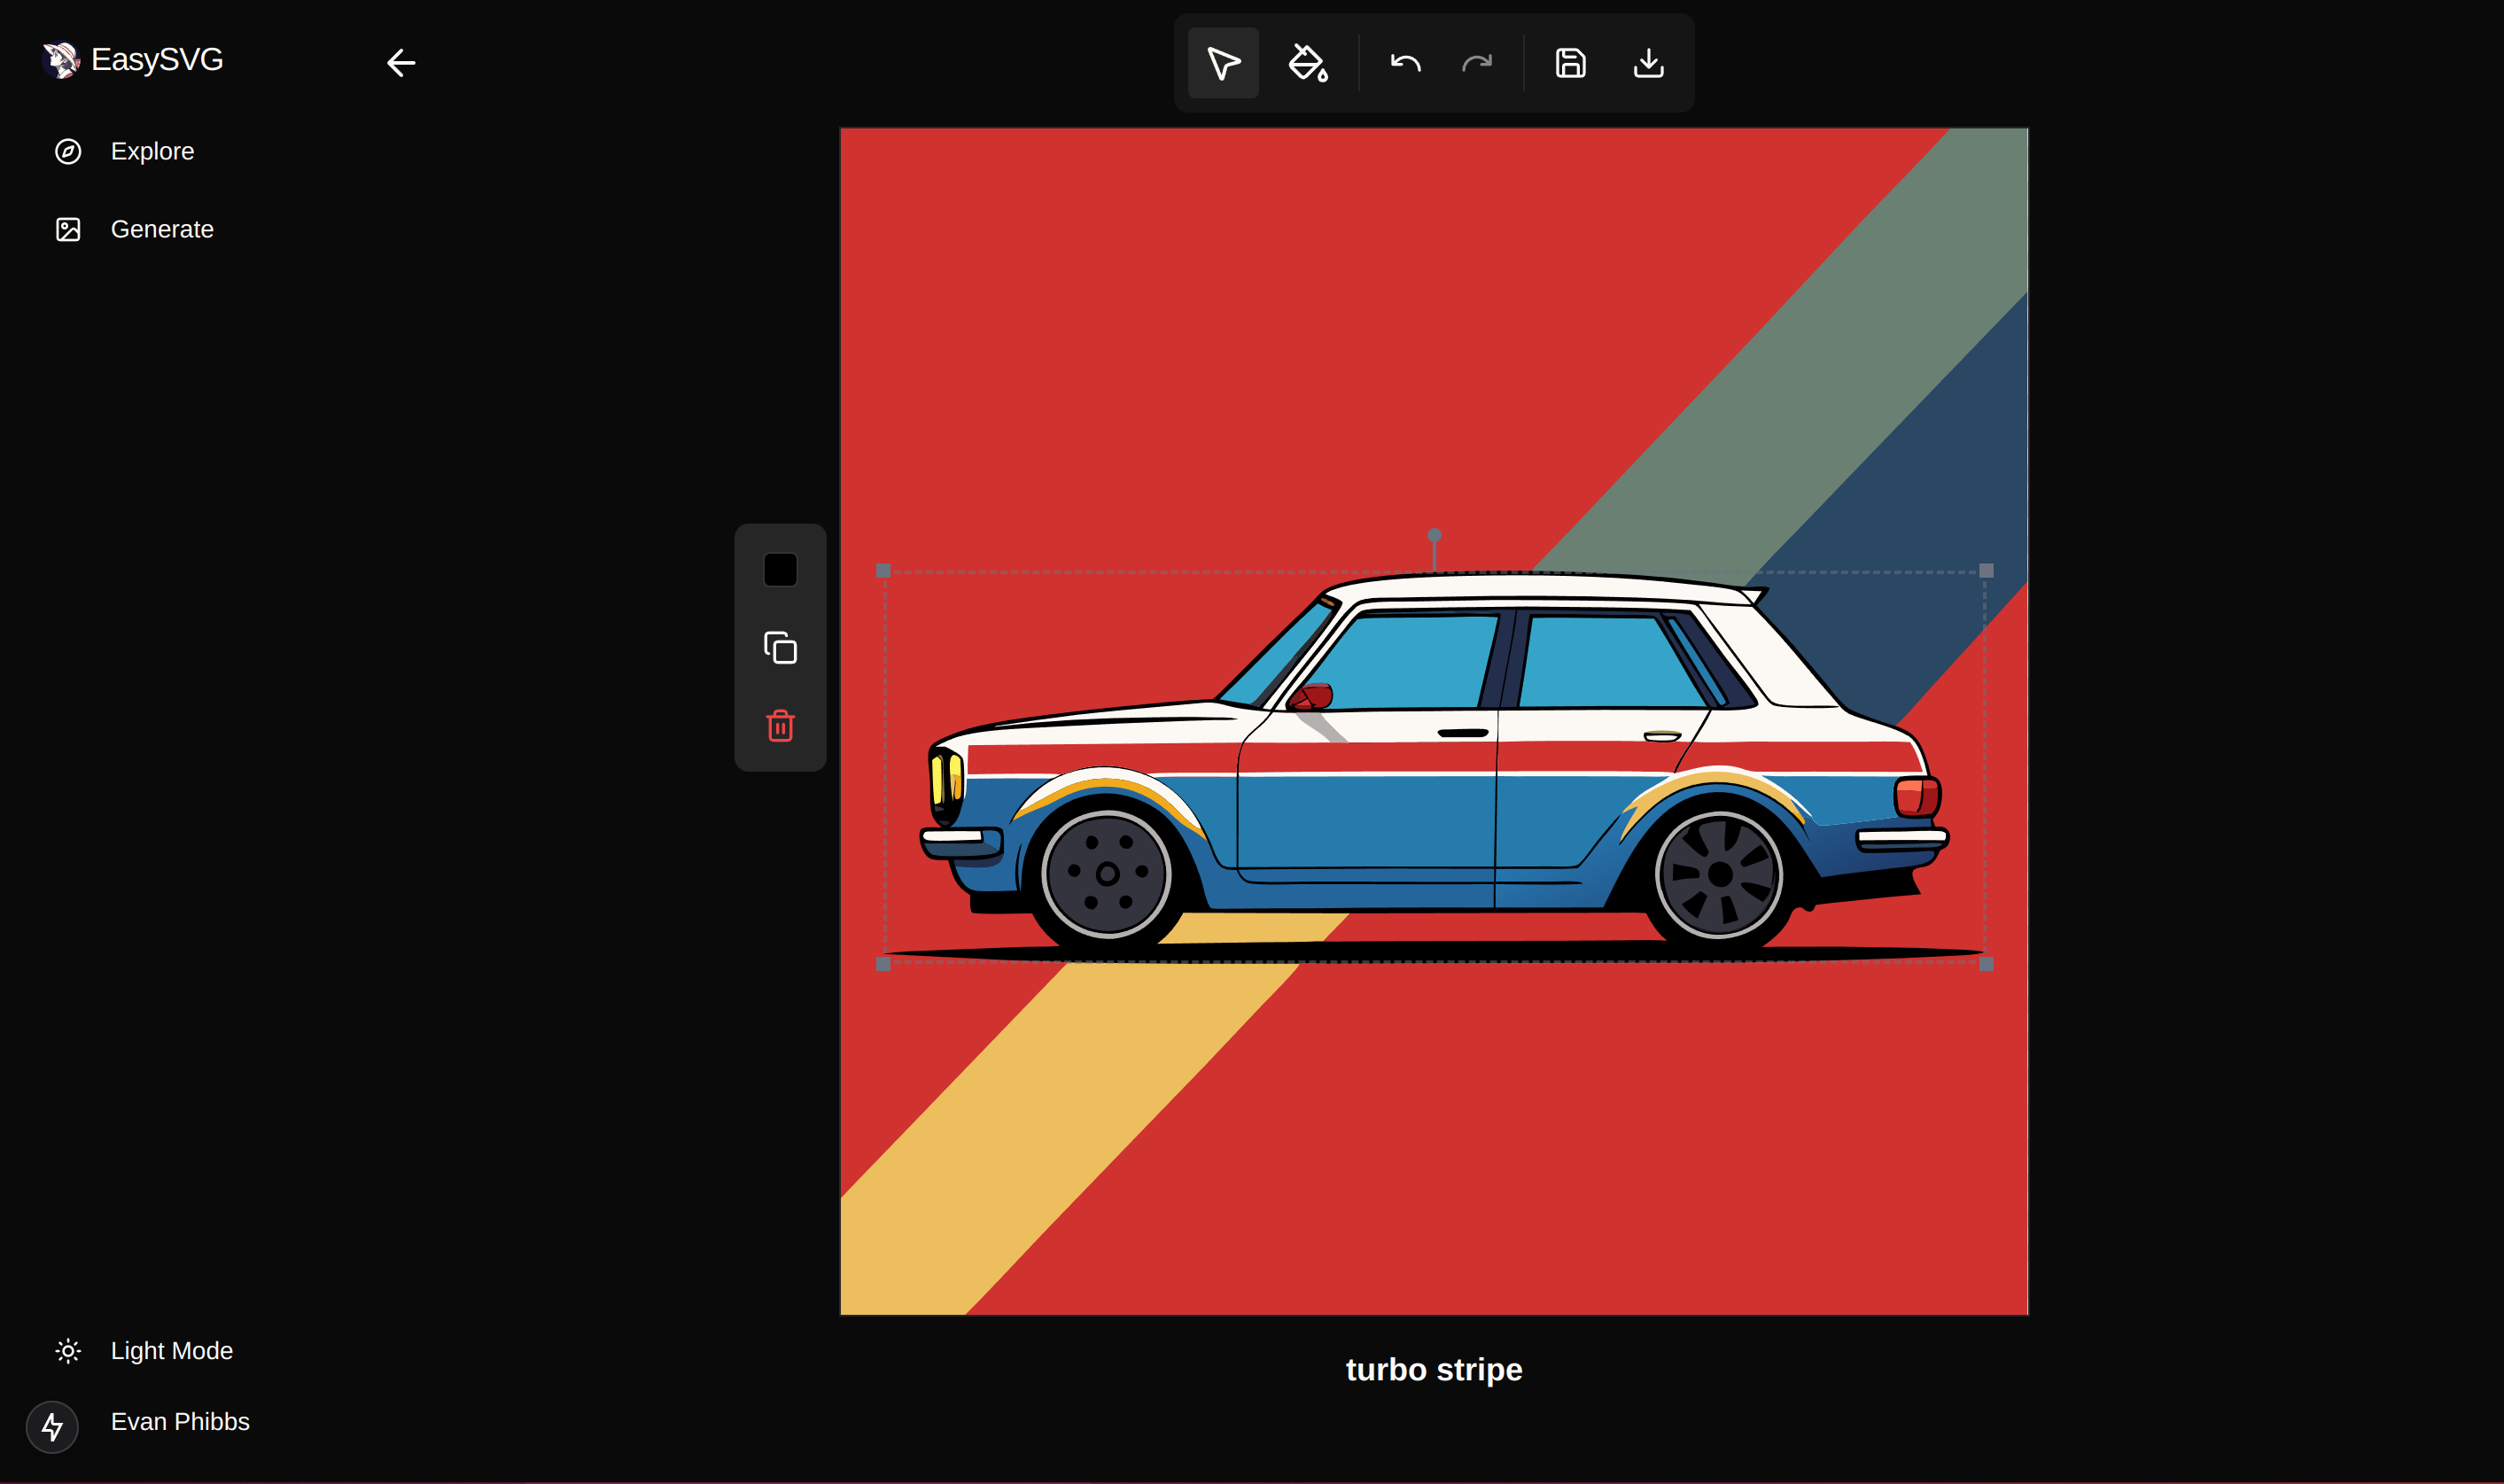Image resolution: width=2504 pixels, height=1484 pixels.
Task: Click the turbo stripe title text
Action: pos(1433,1369)
